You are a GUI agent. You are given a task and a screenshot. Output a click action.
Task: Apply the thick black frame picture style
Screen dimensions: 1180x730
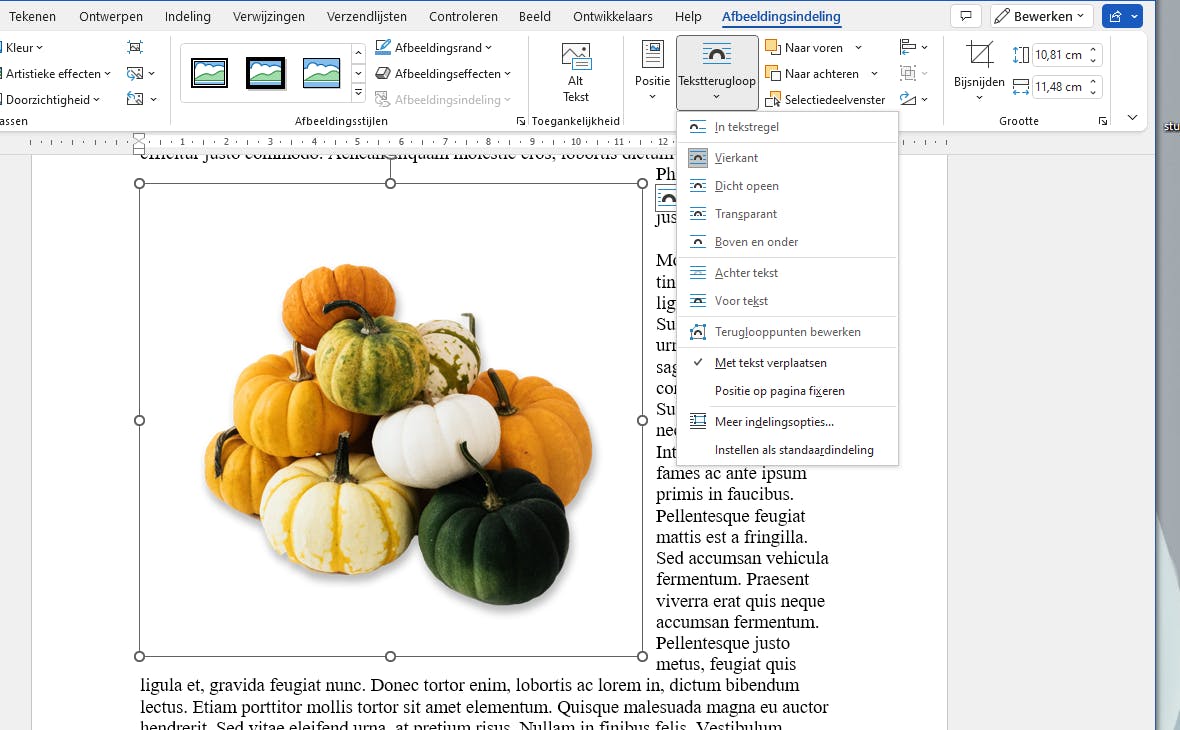click(266, 73)
